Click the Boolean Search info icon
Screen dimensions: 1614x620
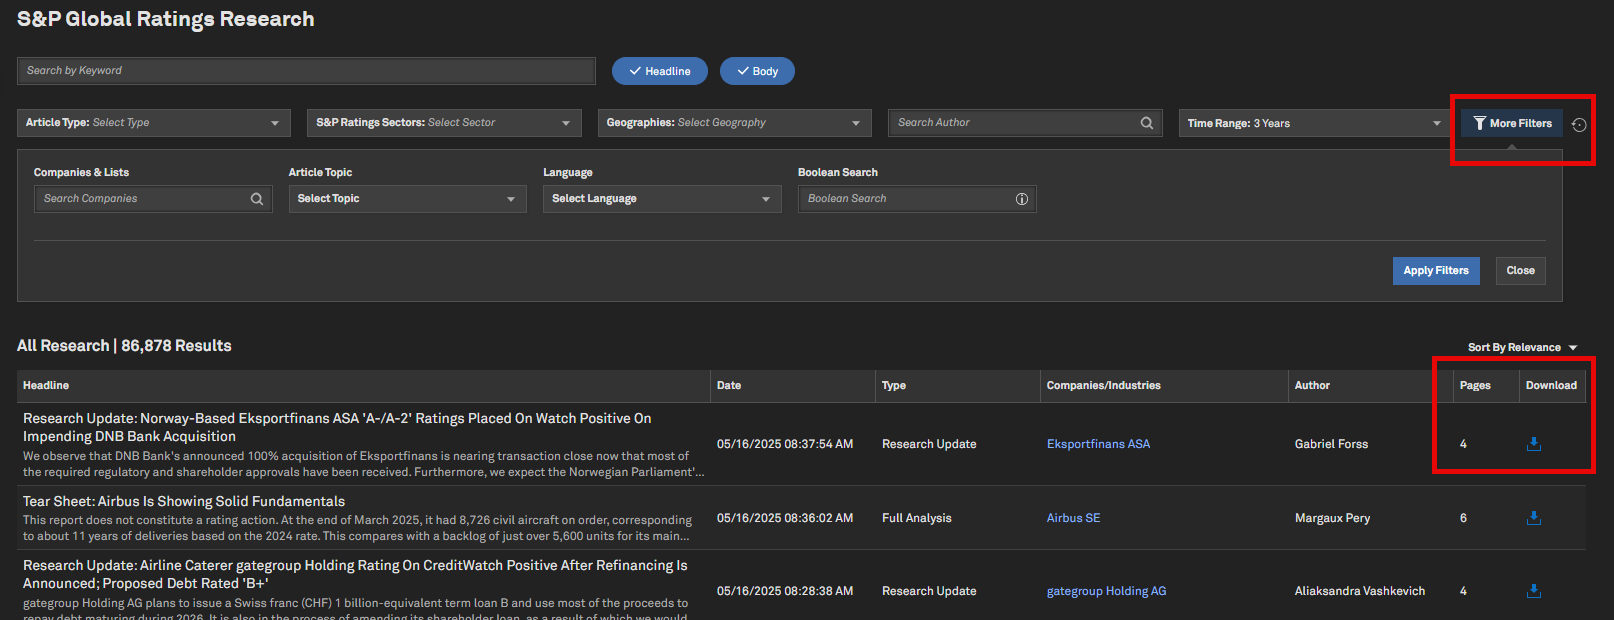[x=1022, y=199]
